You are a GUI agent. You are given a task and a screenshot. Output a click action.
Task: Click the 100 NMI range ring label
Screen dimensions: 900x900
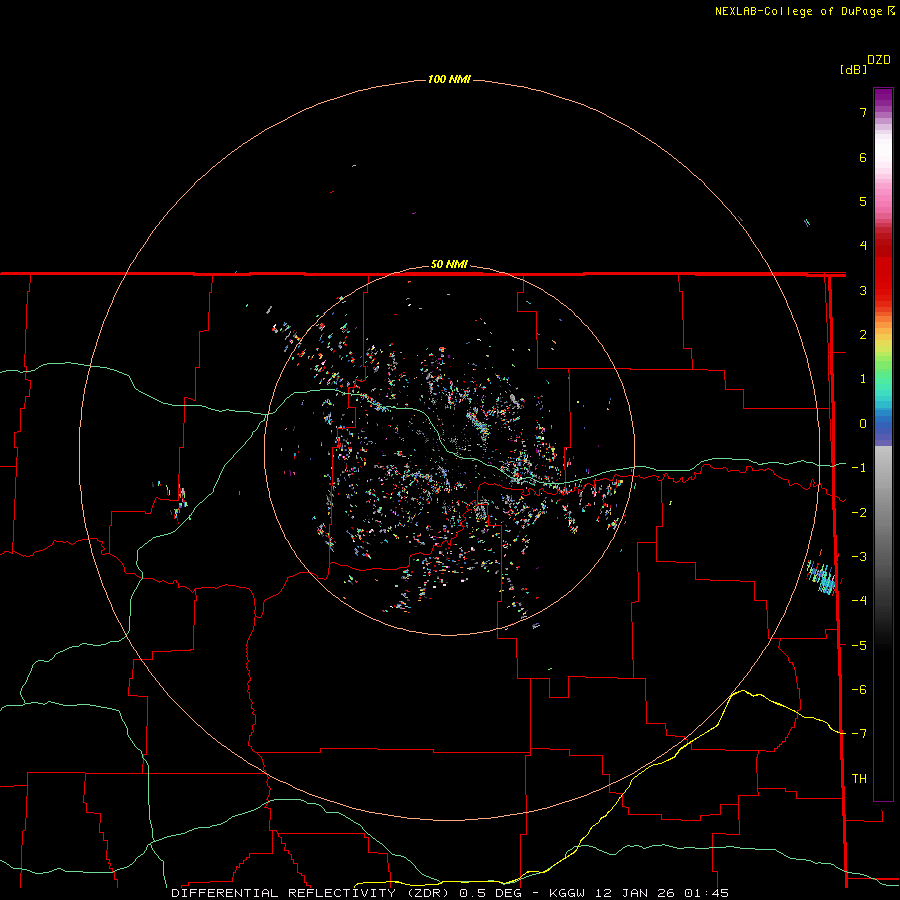point(449,79)
